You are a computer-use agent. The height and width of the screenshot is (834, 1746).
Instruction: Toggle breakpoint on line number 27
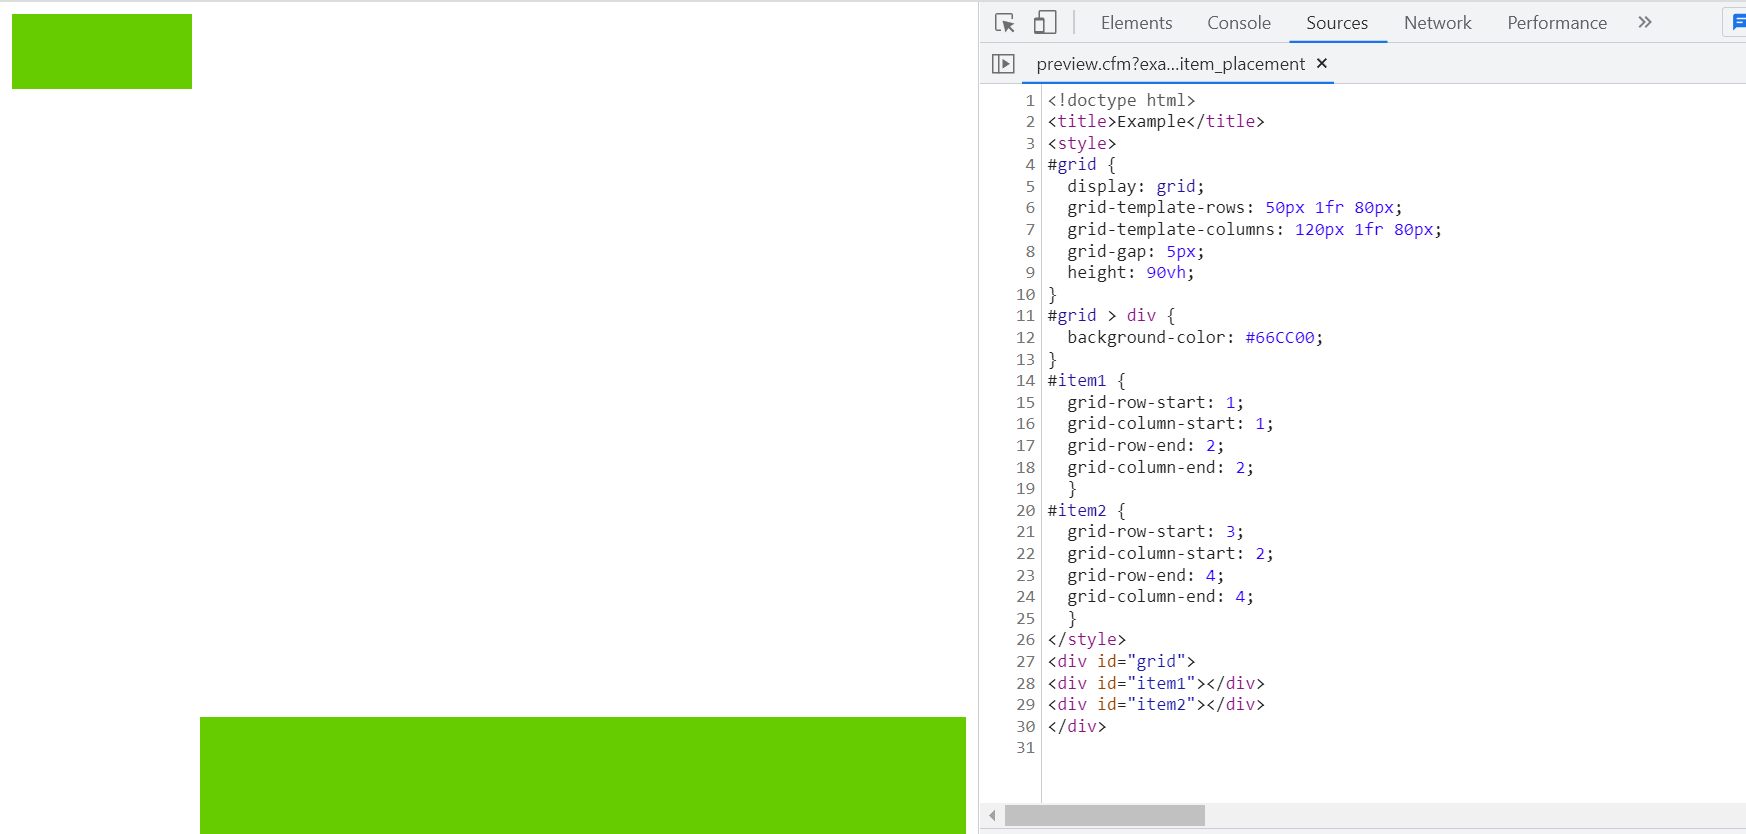pos(1025,662)
